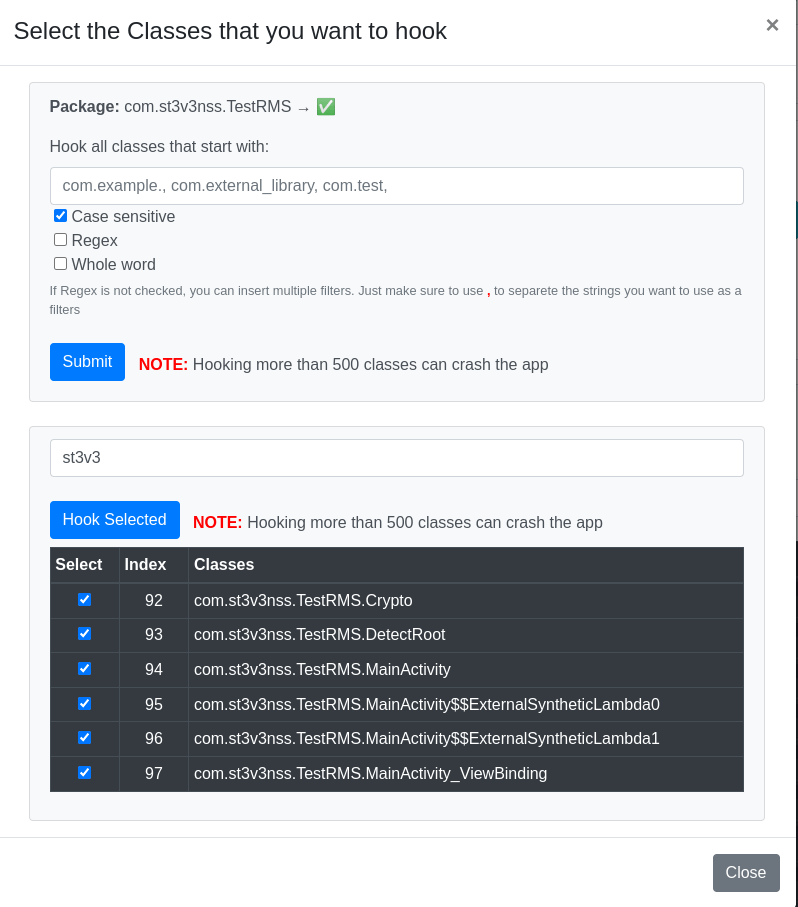Image resolution: width=798 pixels, height=907 pixels.
Task: Enable the Whole word option
Action: (61, 264)
